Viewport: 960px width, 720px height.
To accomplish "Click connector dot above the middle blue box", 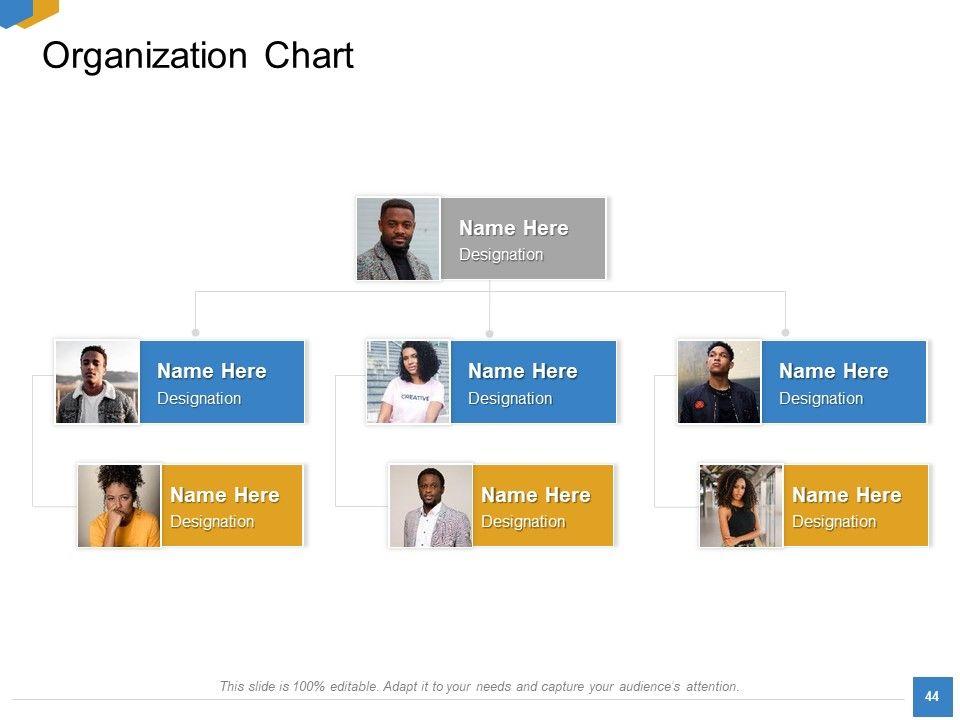I will 489,332.
